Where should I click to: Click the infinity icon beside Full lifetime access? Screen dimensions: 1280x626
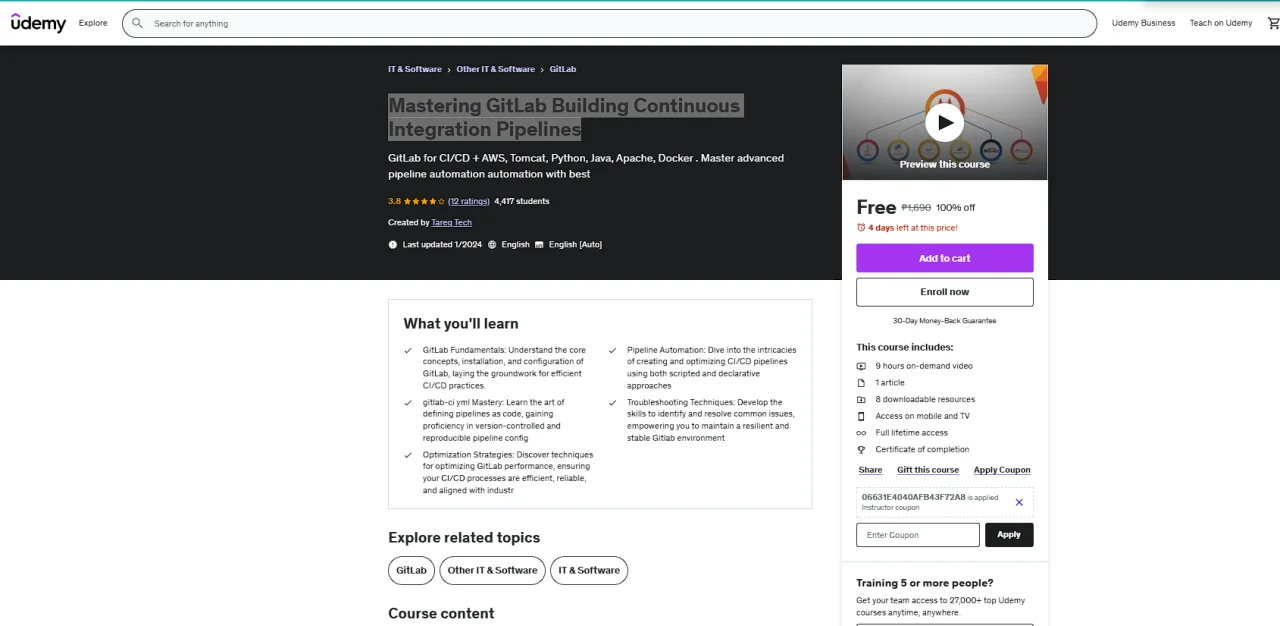(x=861, y=433)
